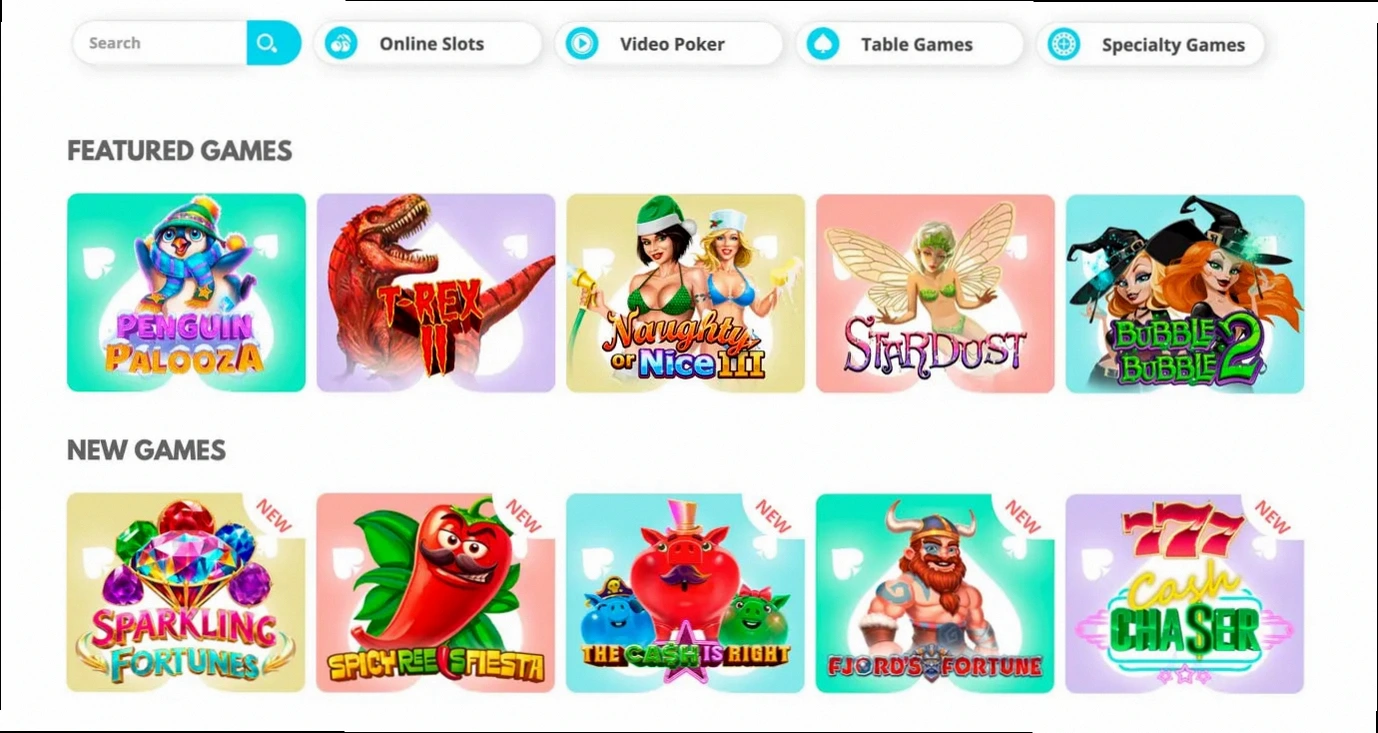Switch to Video Poker games

pos(669,44)
